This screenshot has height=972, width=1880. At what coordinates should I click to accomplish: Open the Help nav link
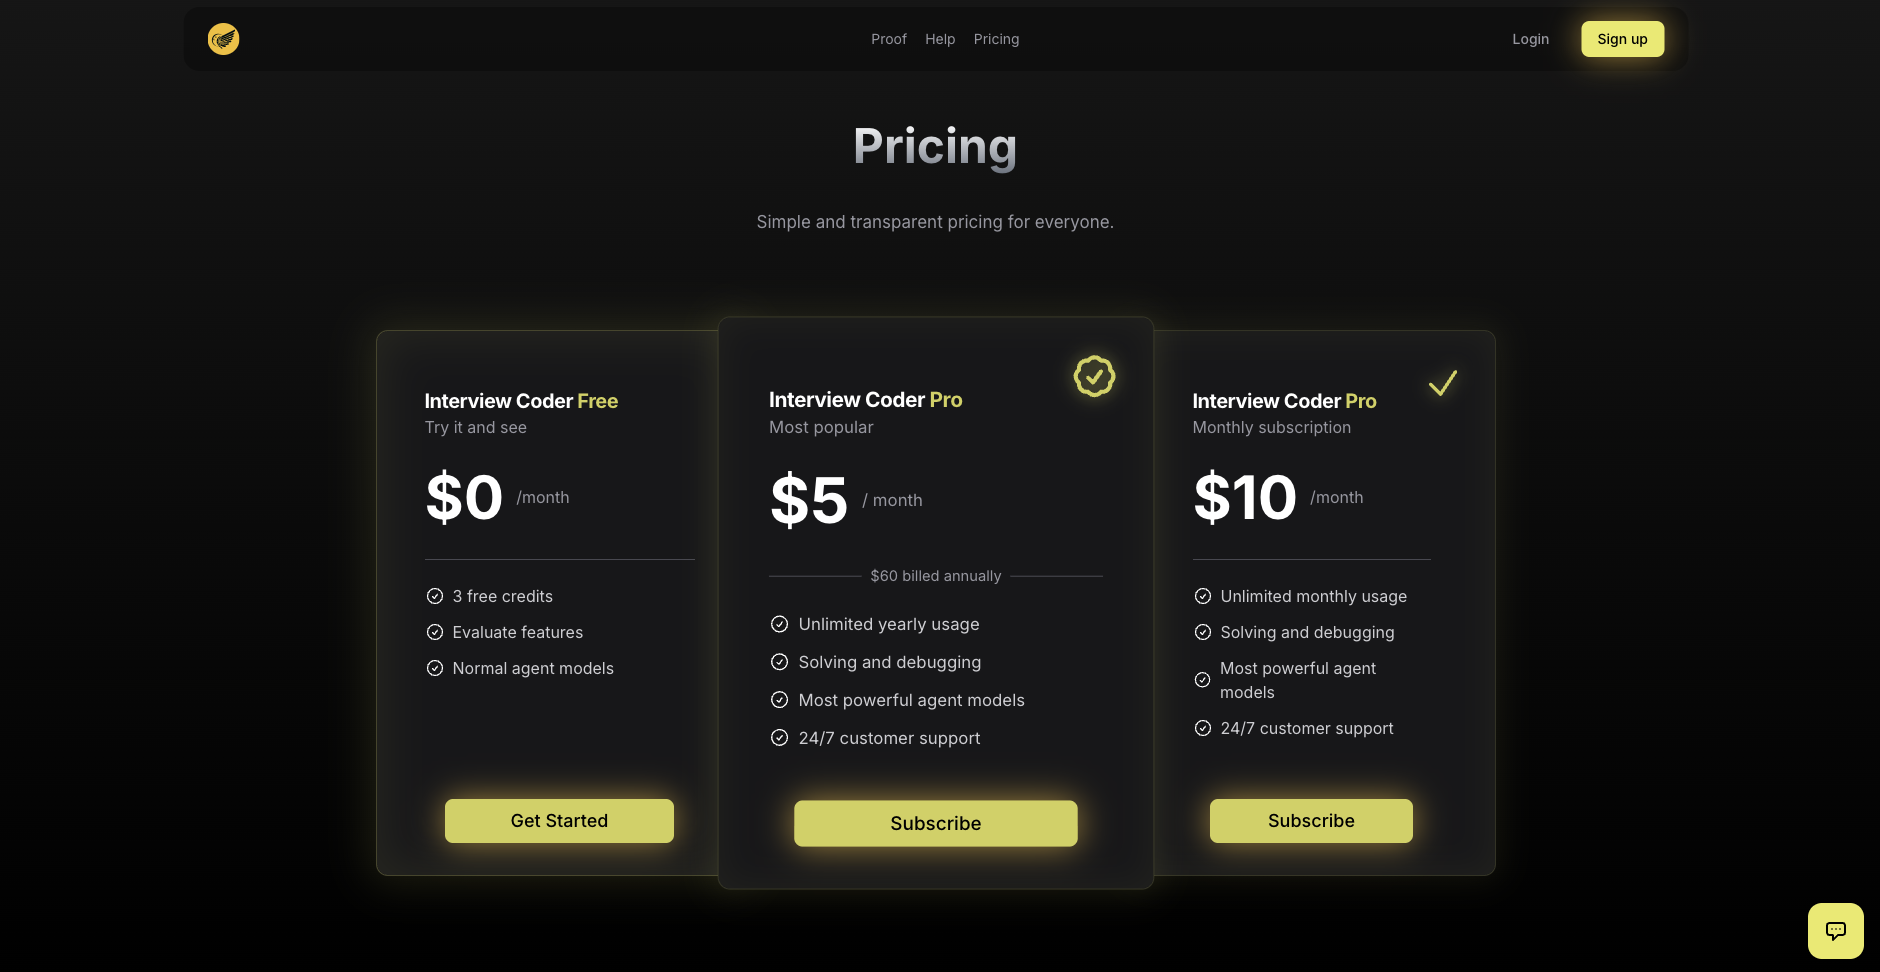(940, 39)
